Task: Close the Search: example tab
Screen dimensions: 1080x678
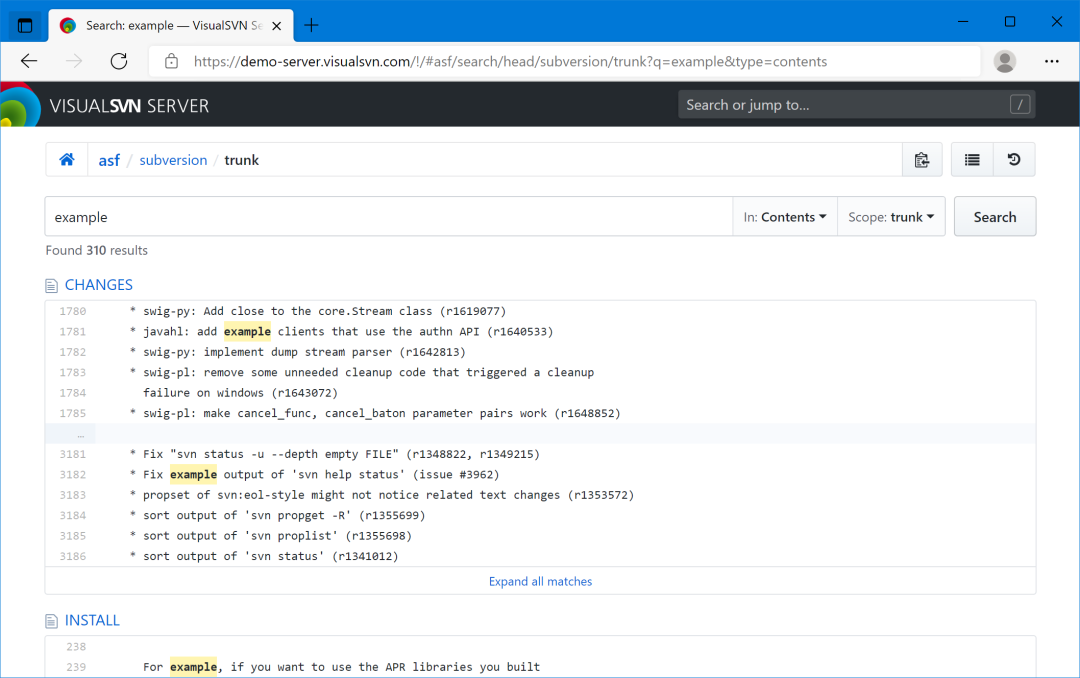Action: [277, 25]
